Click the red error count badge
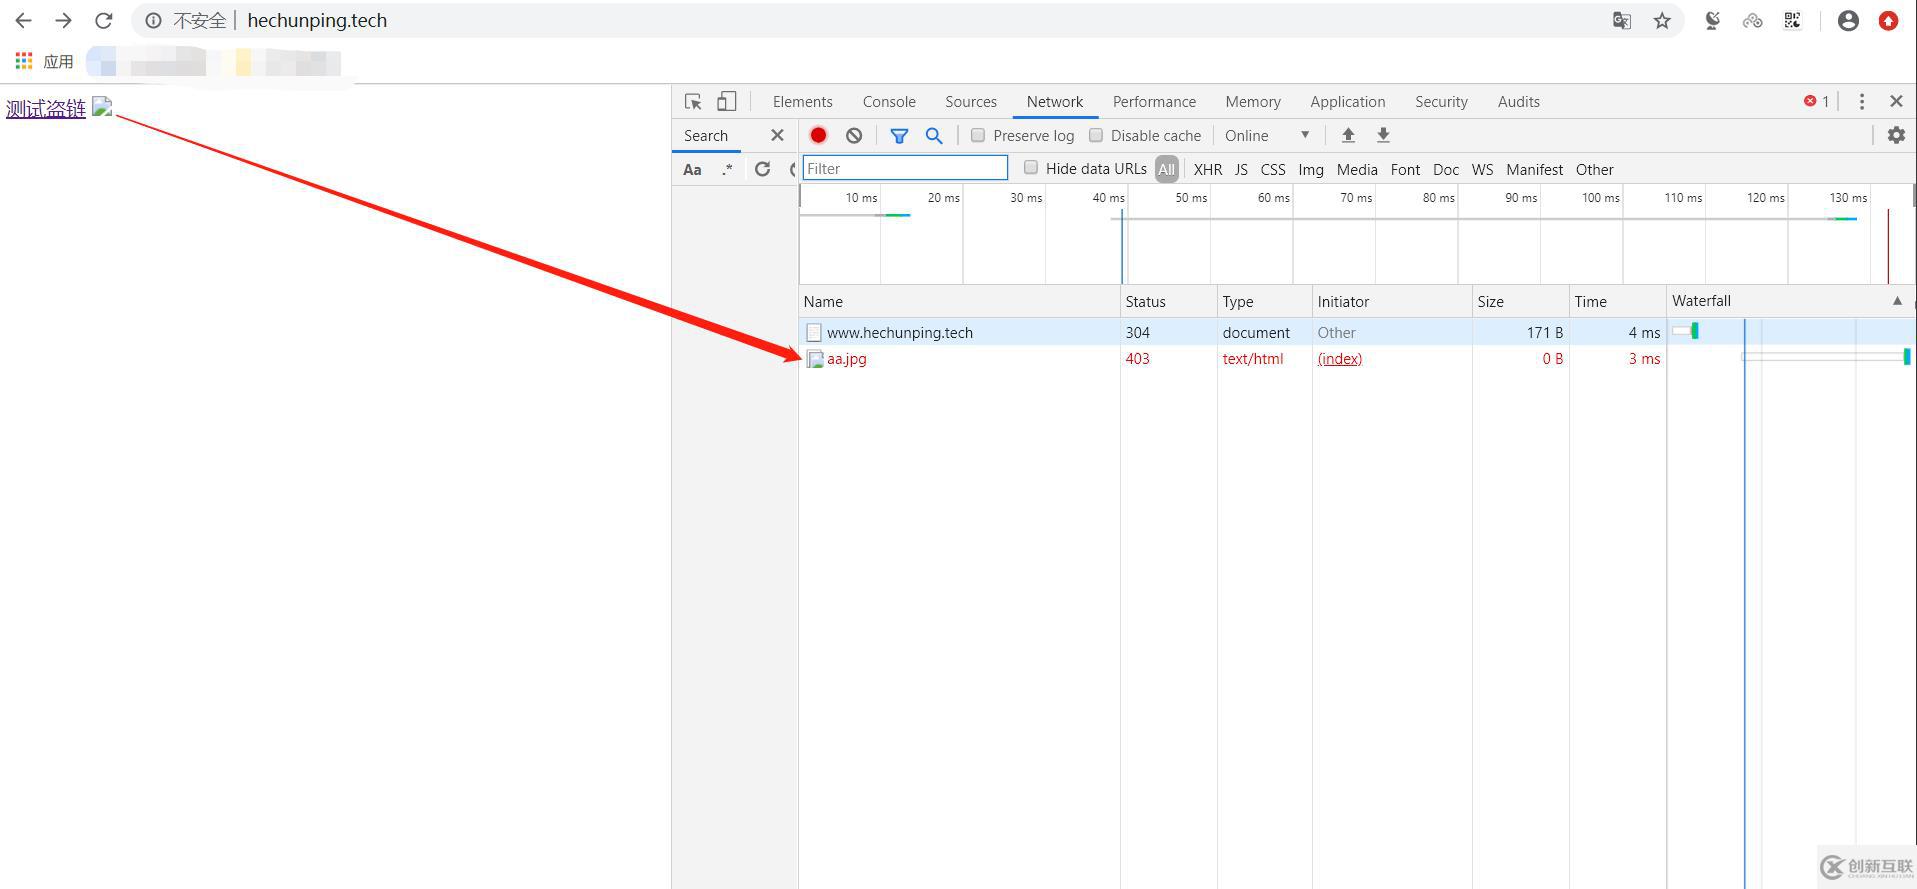This screenshot has width=1917, height=889. tap(1816, 101)
